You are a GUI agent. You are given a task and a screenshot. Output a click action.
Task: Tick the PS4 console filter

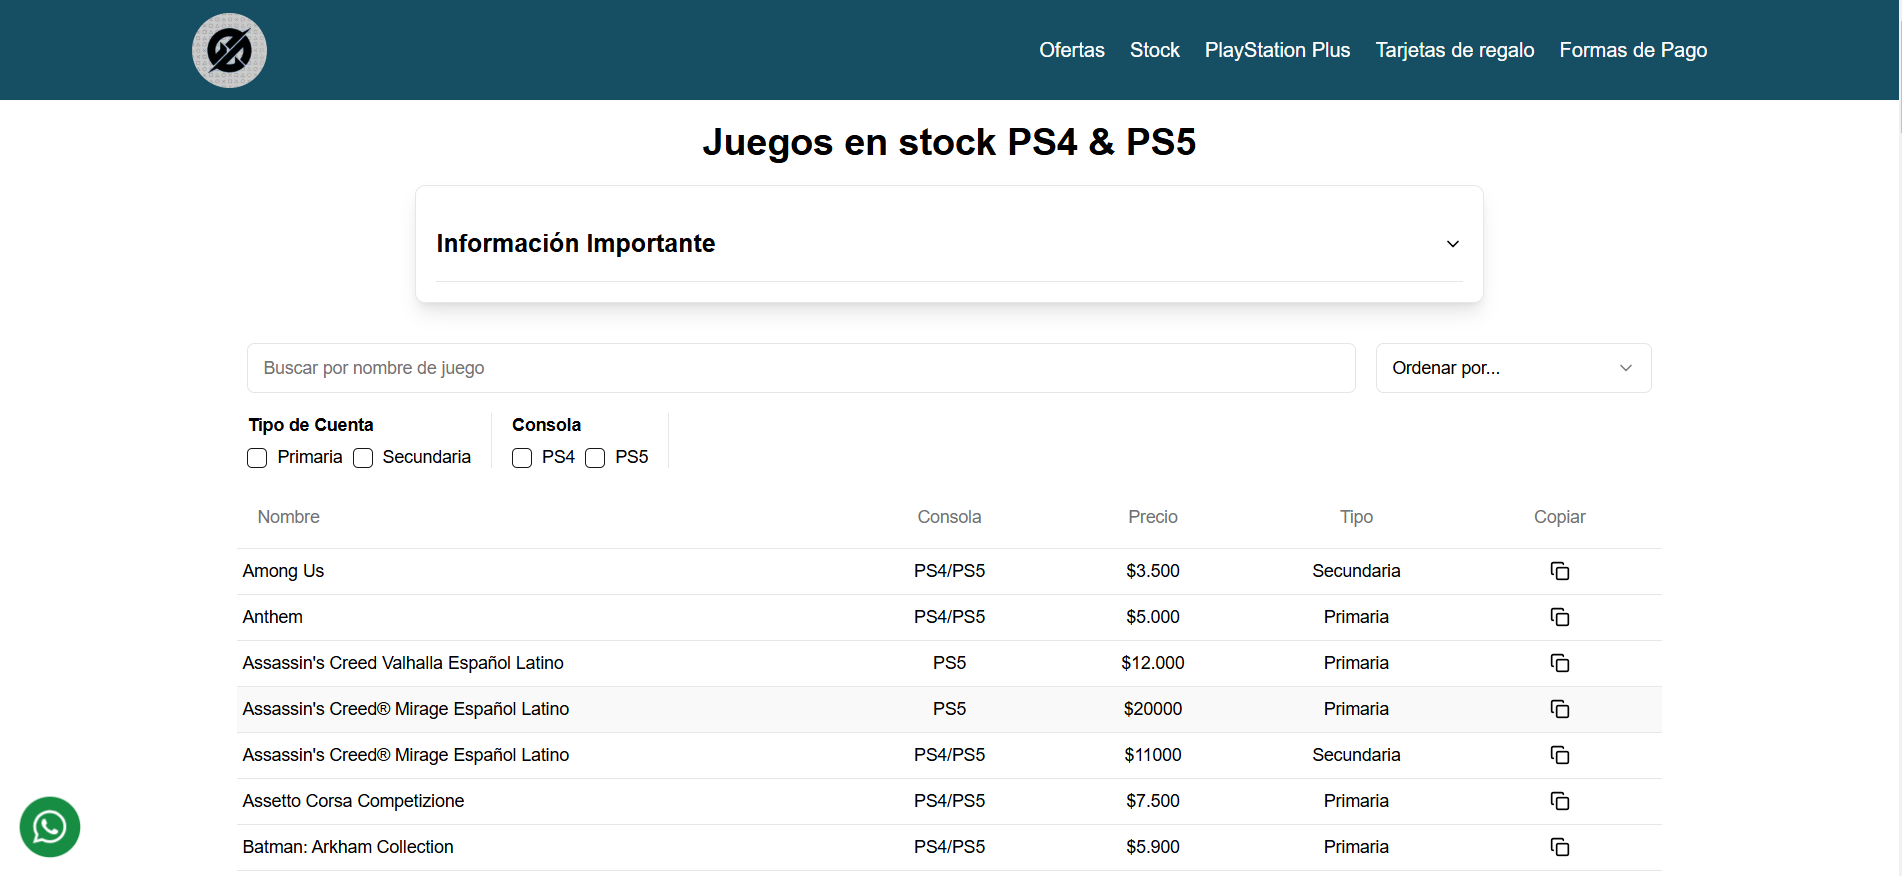click(x=522, y=458)
